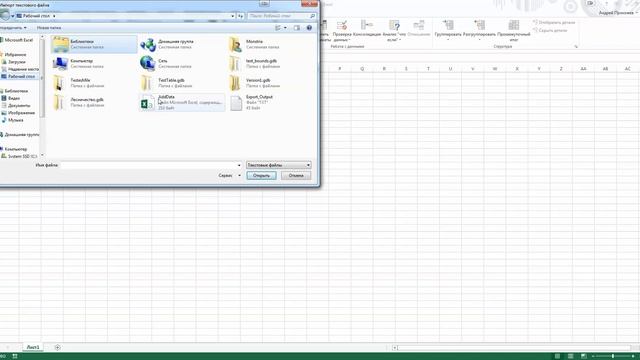Click Скрыть детали in ribbon

point(550,30)
